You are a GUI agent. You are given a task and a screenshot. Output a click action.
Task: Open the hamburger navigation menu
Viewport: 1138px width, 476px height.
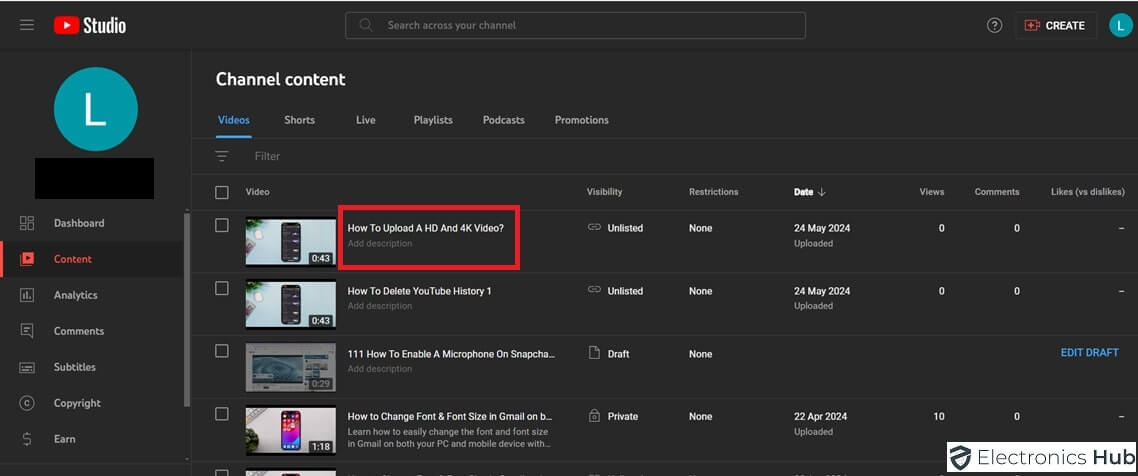pyautogui.click(x=27, y=25)
